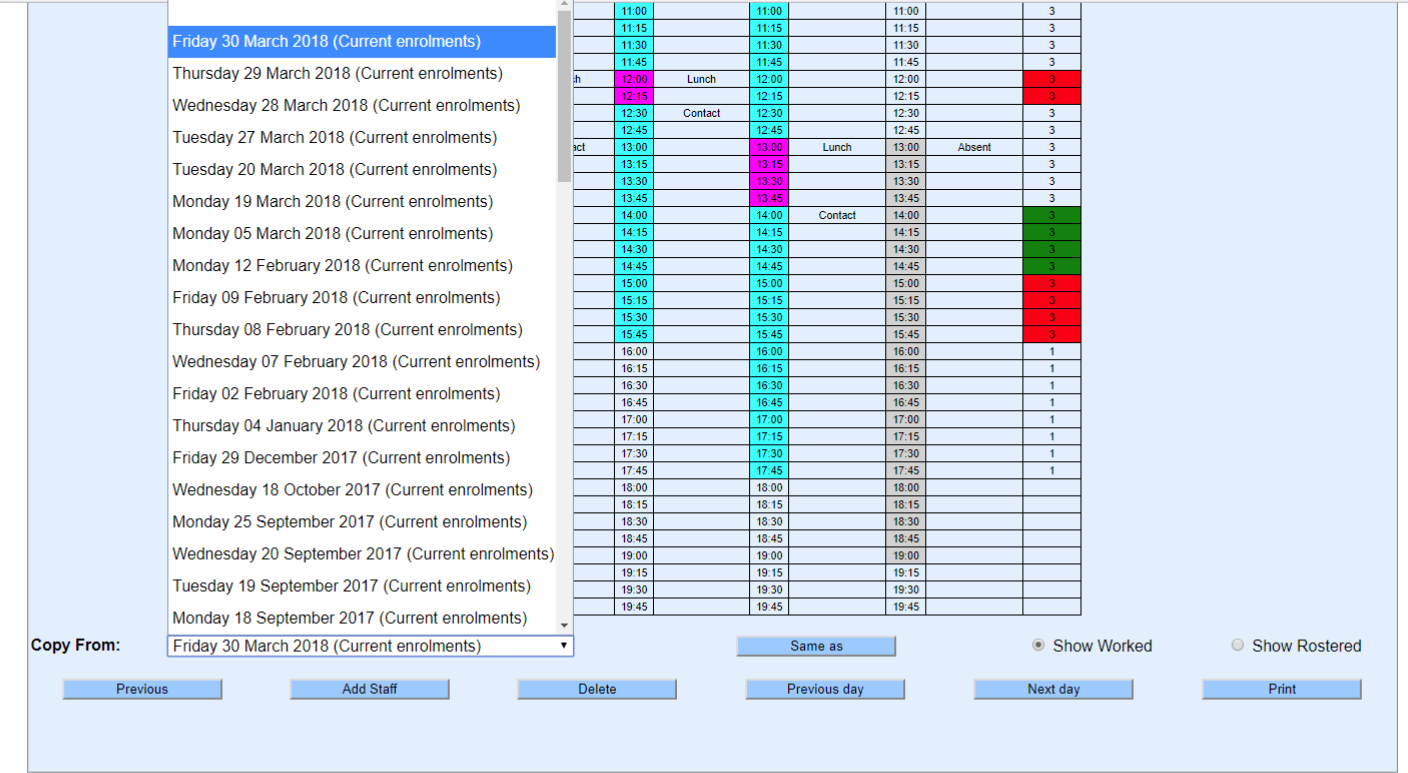
Task: Click the magenta 12:00 Lunch time cell
Action: [634, 79]
